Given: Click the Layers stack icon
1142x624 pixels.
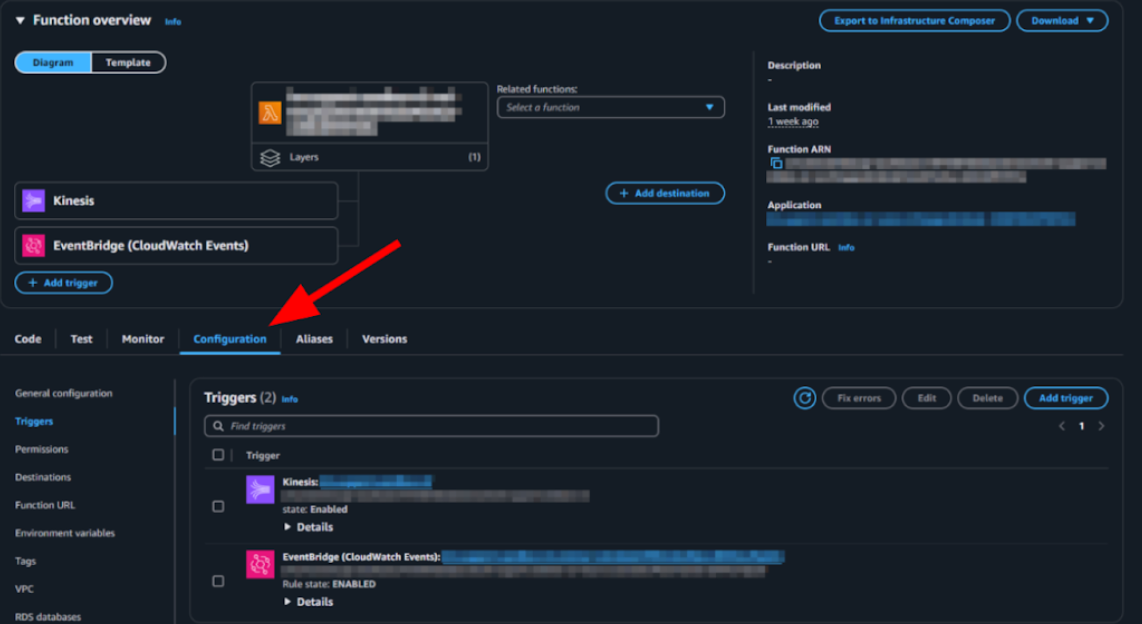Looking at the screenshot, I should [270, 158].
